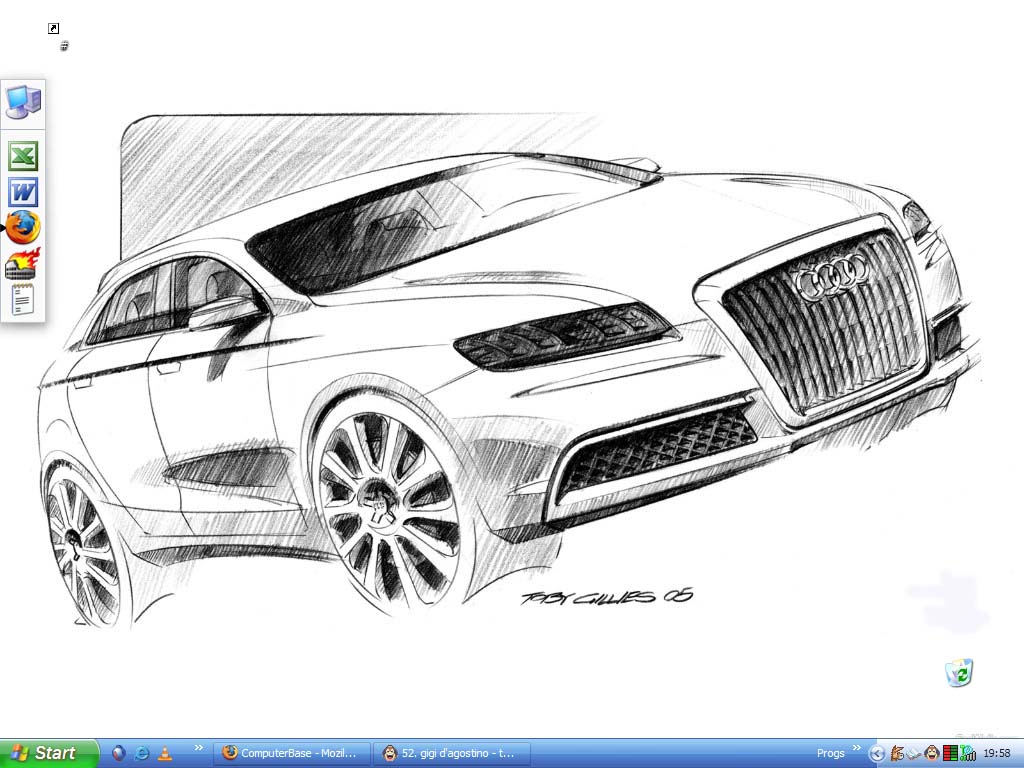The width and height of the screenshot is (1024, 768).
Task: Launch Firefox from the side dock
Action: [24, 227]
